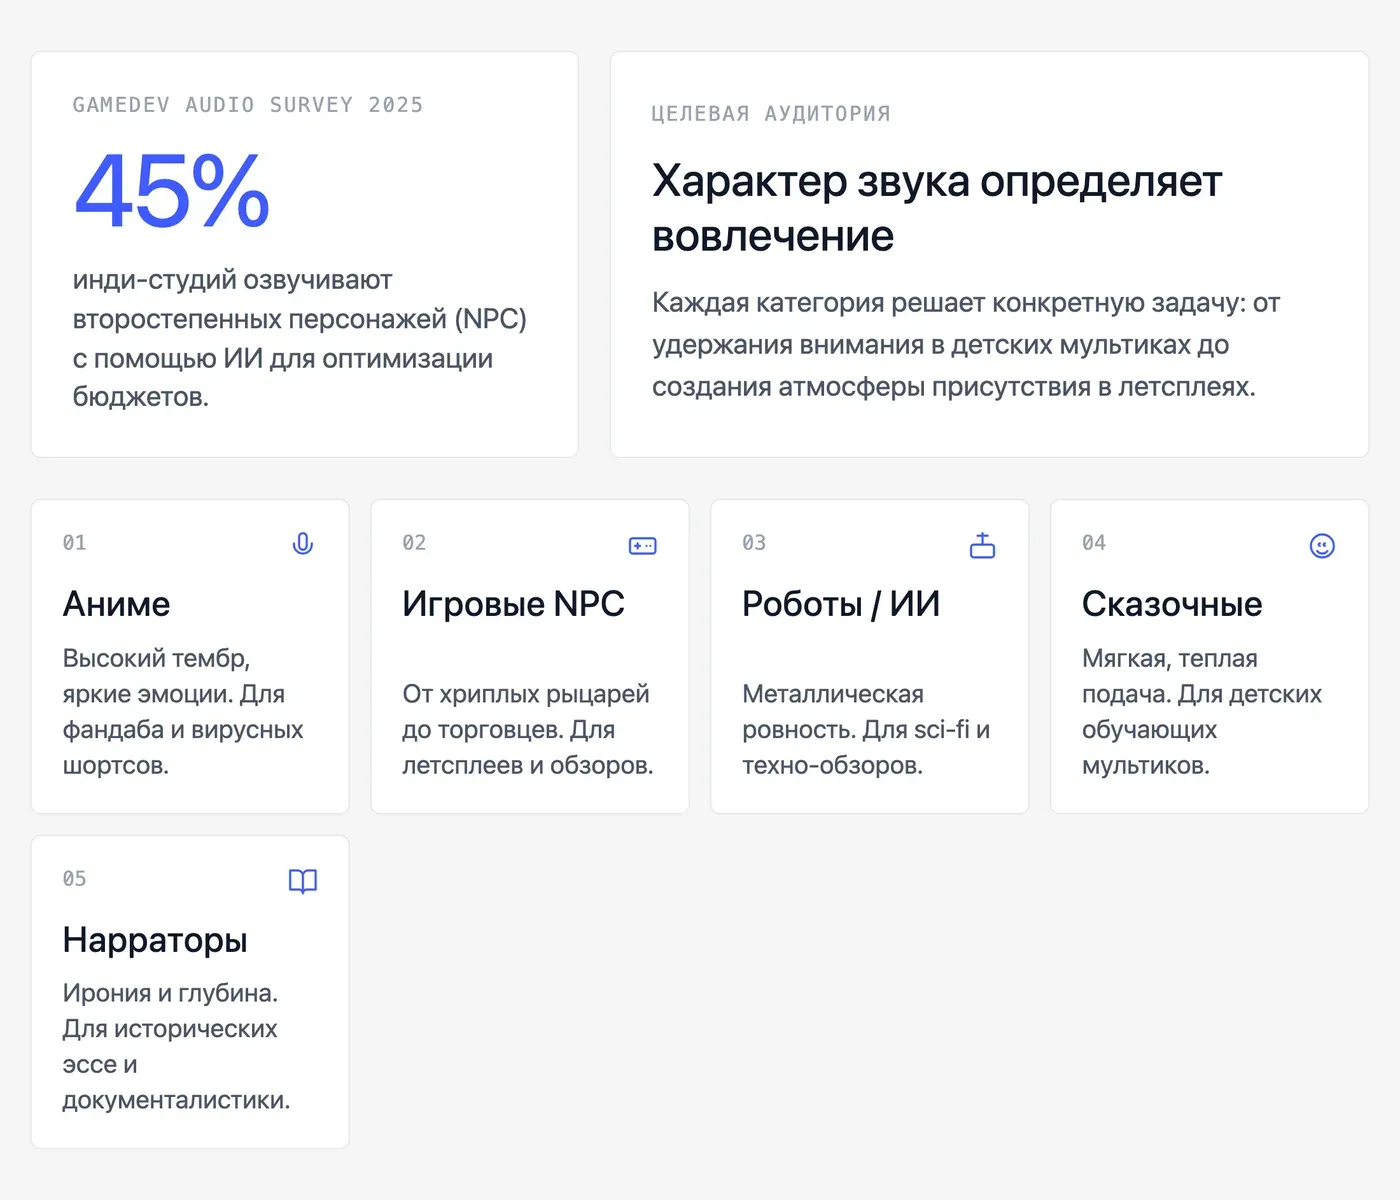Click the microphone icon on the Аниме card

pos(303,544)
